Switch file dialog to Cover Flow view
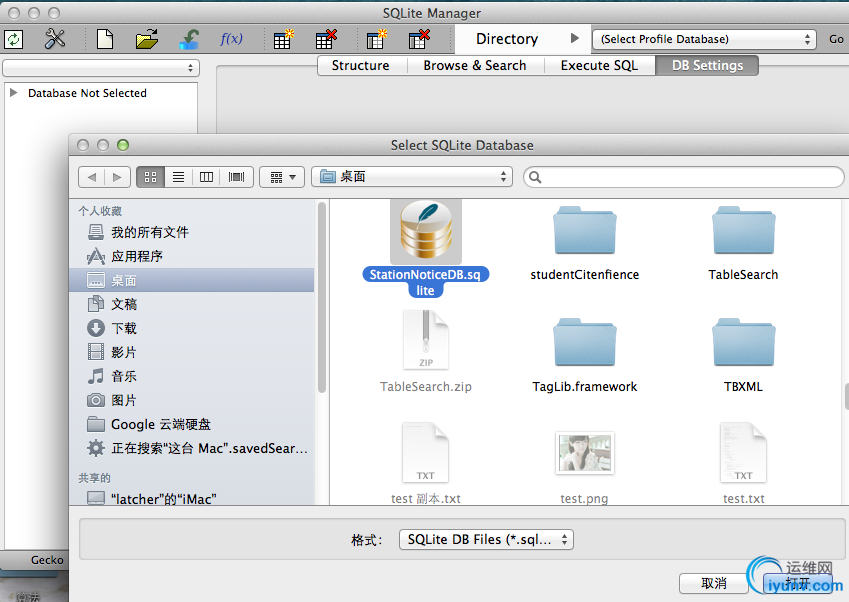The width and height of the screenshot is (849, 602). pyautogui.click(x=237, y=177)
